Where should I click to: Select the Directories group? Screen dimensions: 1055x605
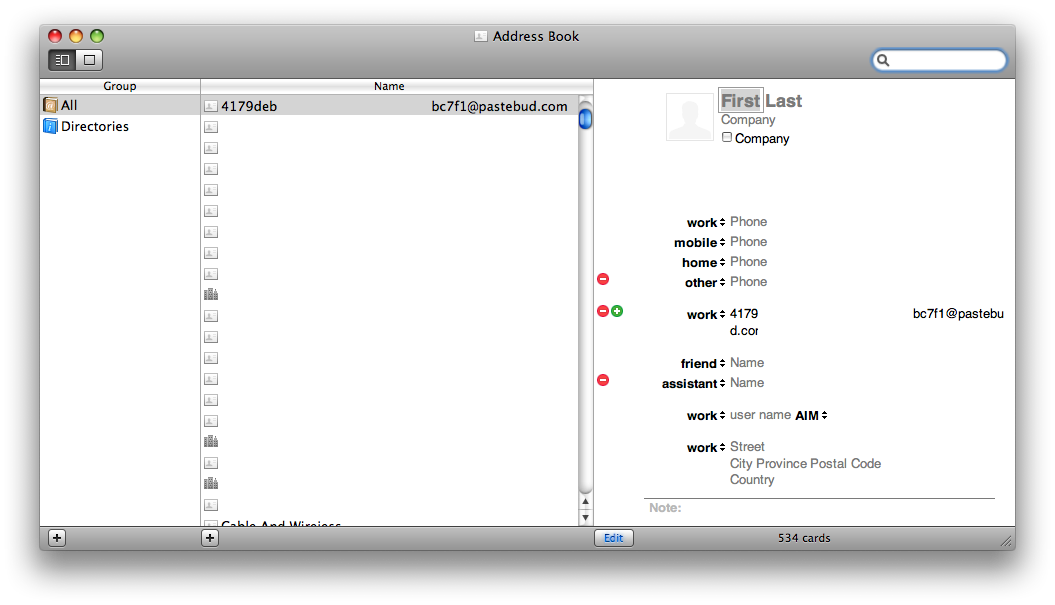point(120,126)
